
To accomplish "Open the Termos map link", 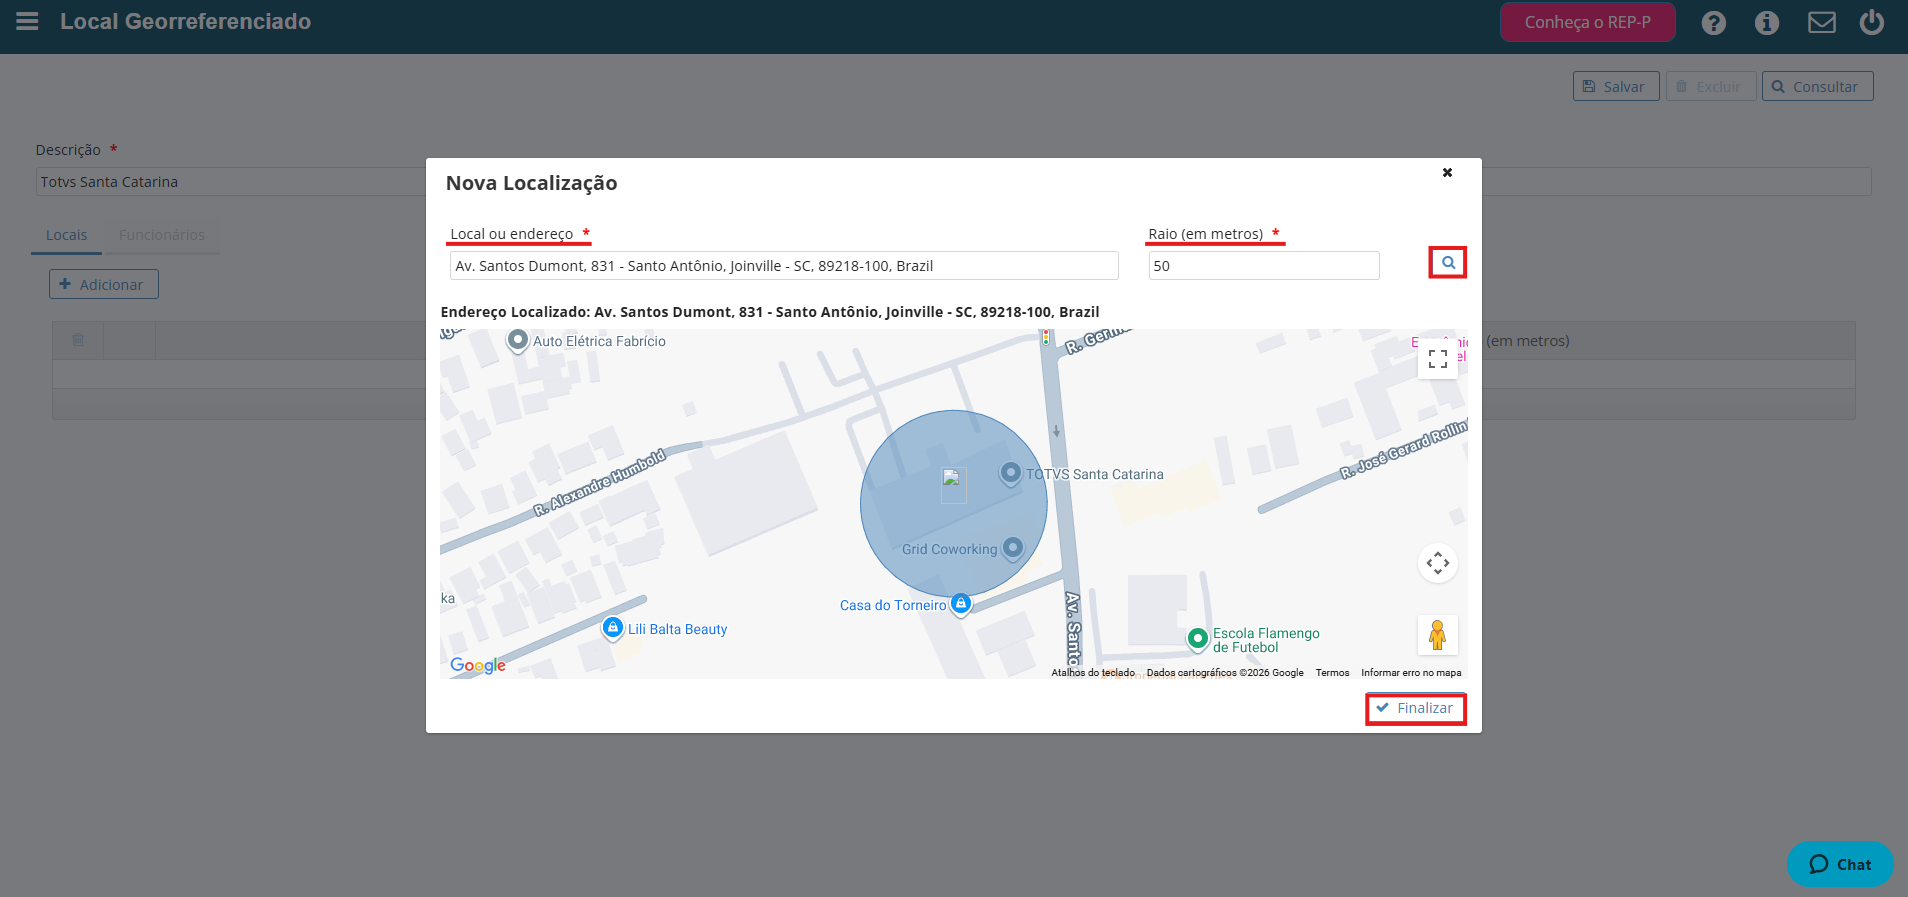I will 1332,673.
